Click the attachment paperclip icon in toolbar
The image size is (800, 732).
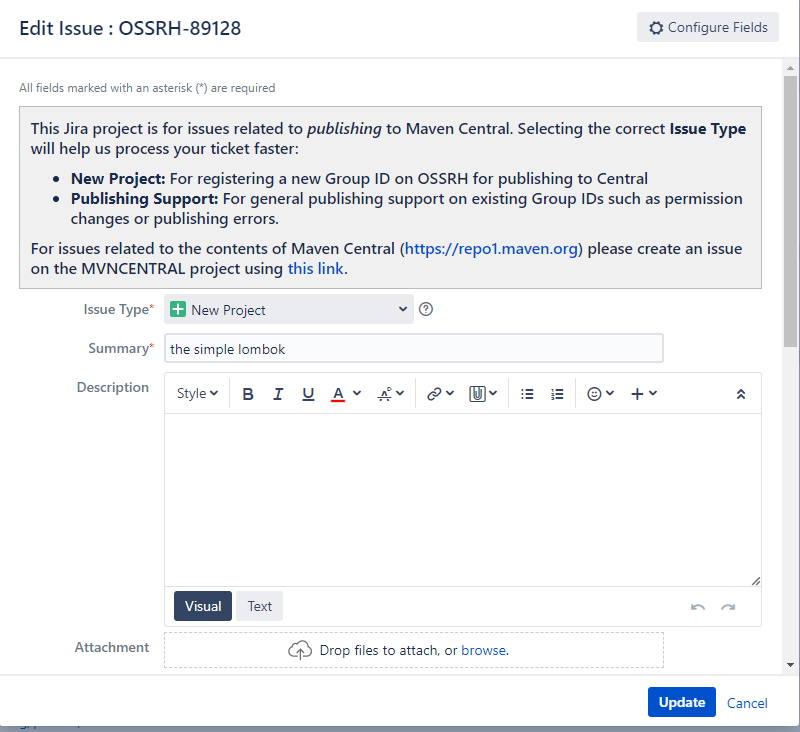tap(477, 394)
